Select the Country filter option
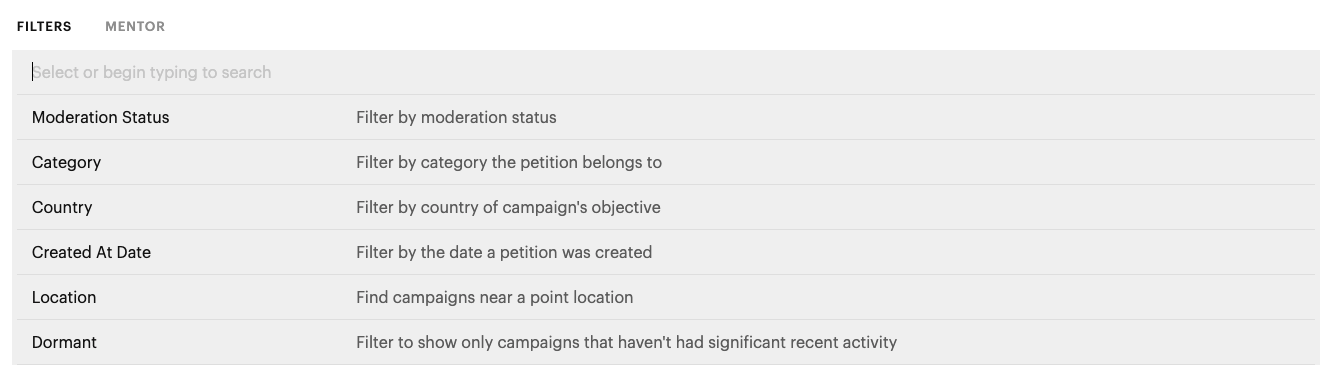1333x365 pixels. coord(666,207)
